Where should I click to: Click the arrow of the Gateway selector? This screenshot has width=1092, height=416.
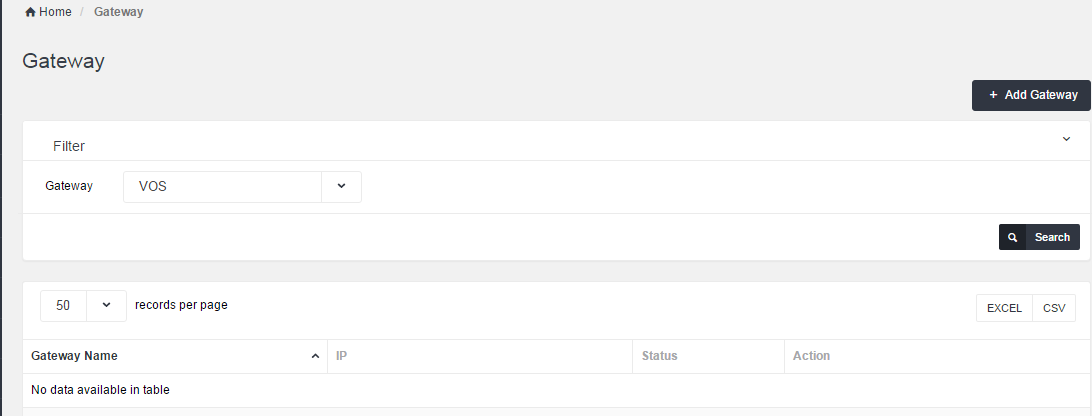(341, 186)
